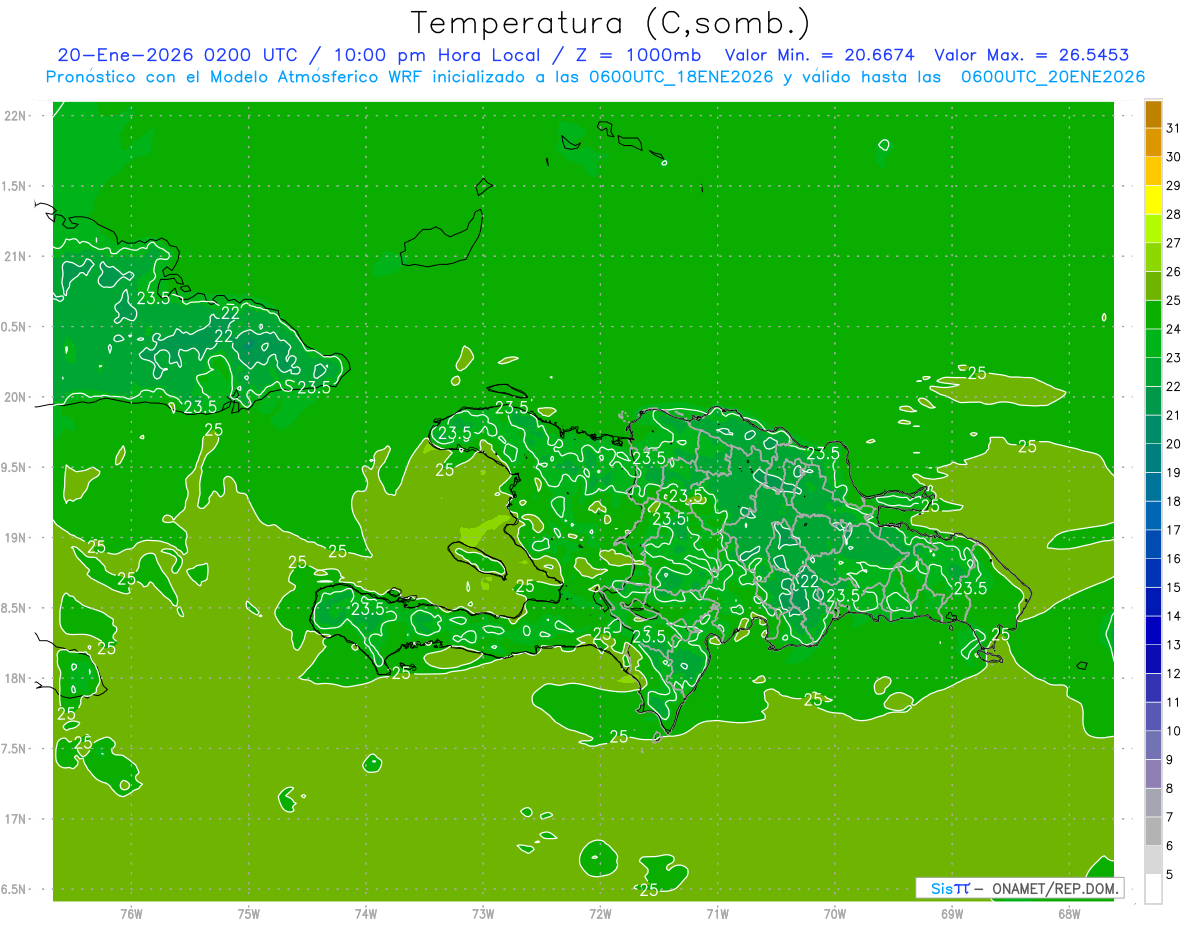Click the '17N' latitude axis label

point(17,819)
